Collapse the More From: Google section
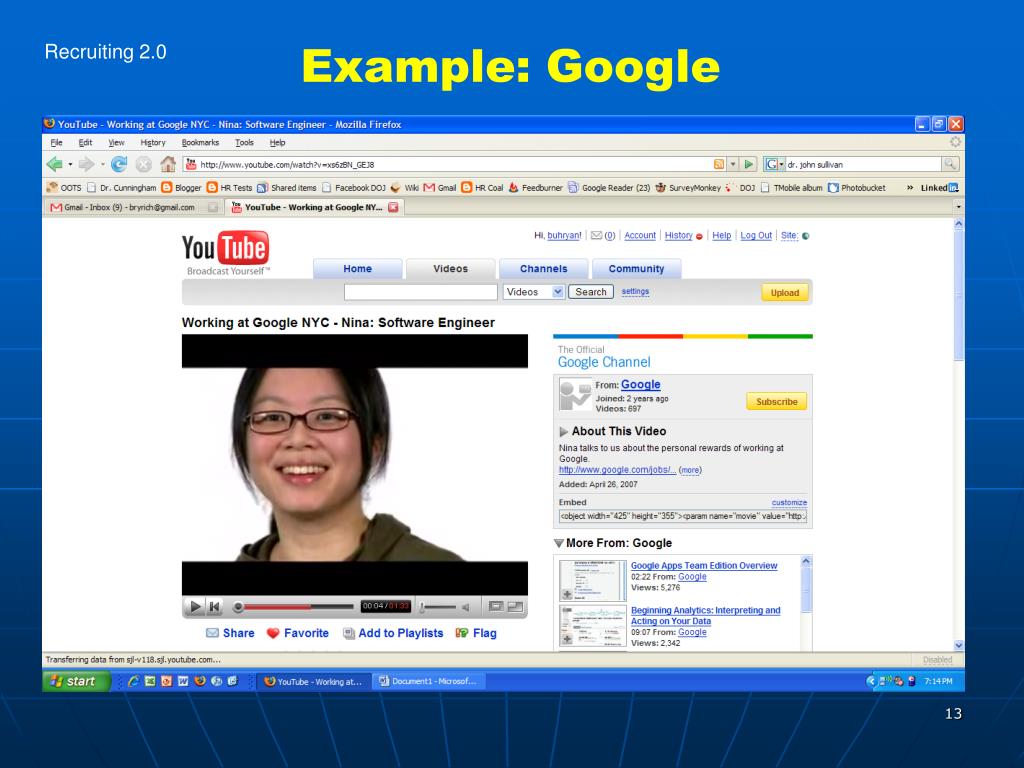 (559, 543)
